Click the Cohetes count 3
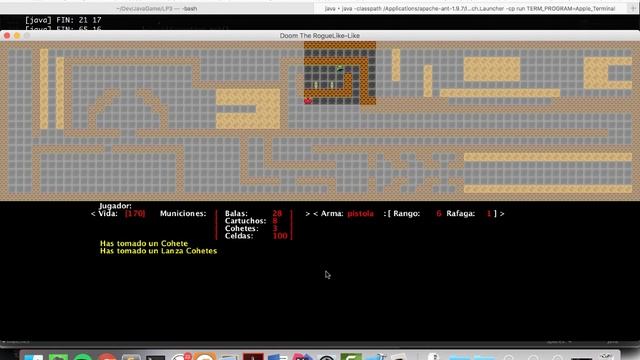Screen dimensions: 640x360 275,229
